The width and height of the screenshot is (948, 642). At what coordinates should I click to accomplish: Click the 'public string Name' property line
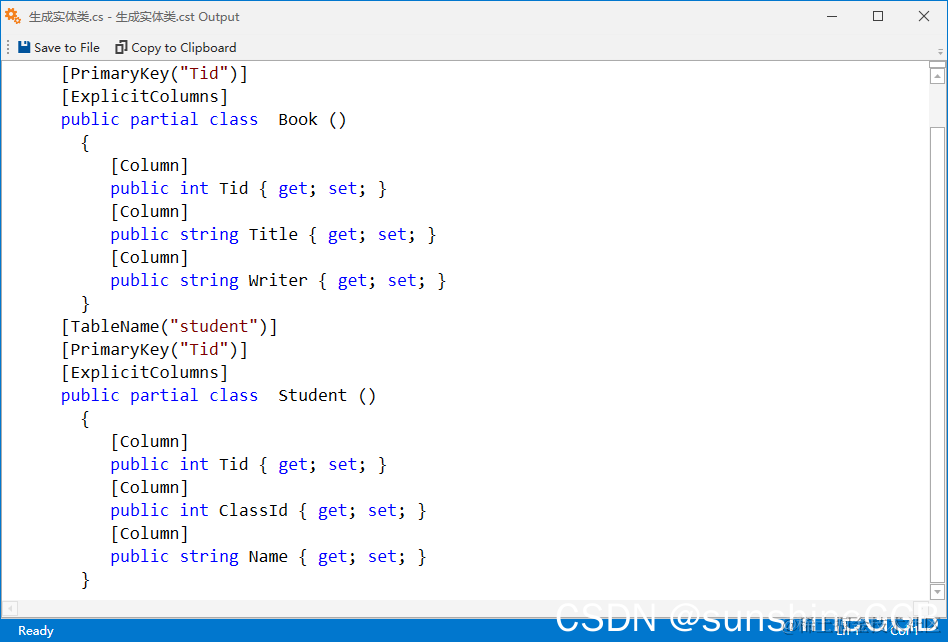(x=268, y=557)
